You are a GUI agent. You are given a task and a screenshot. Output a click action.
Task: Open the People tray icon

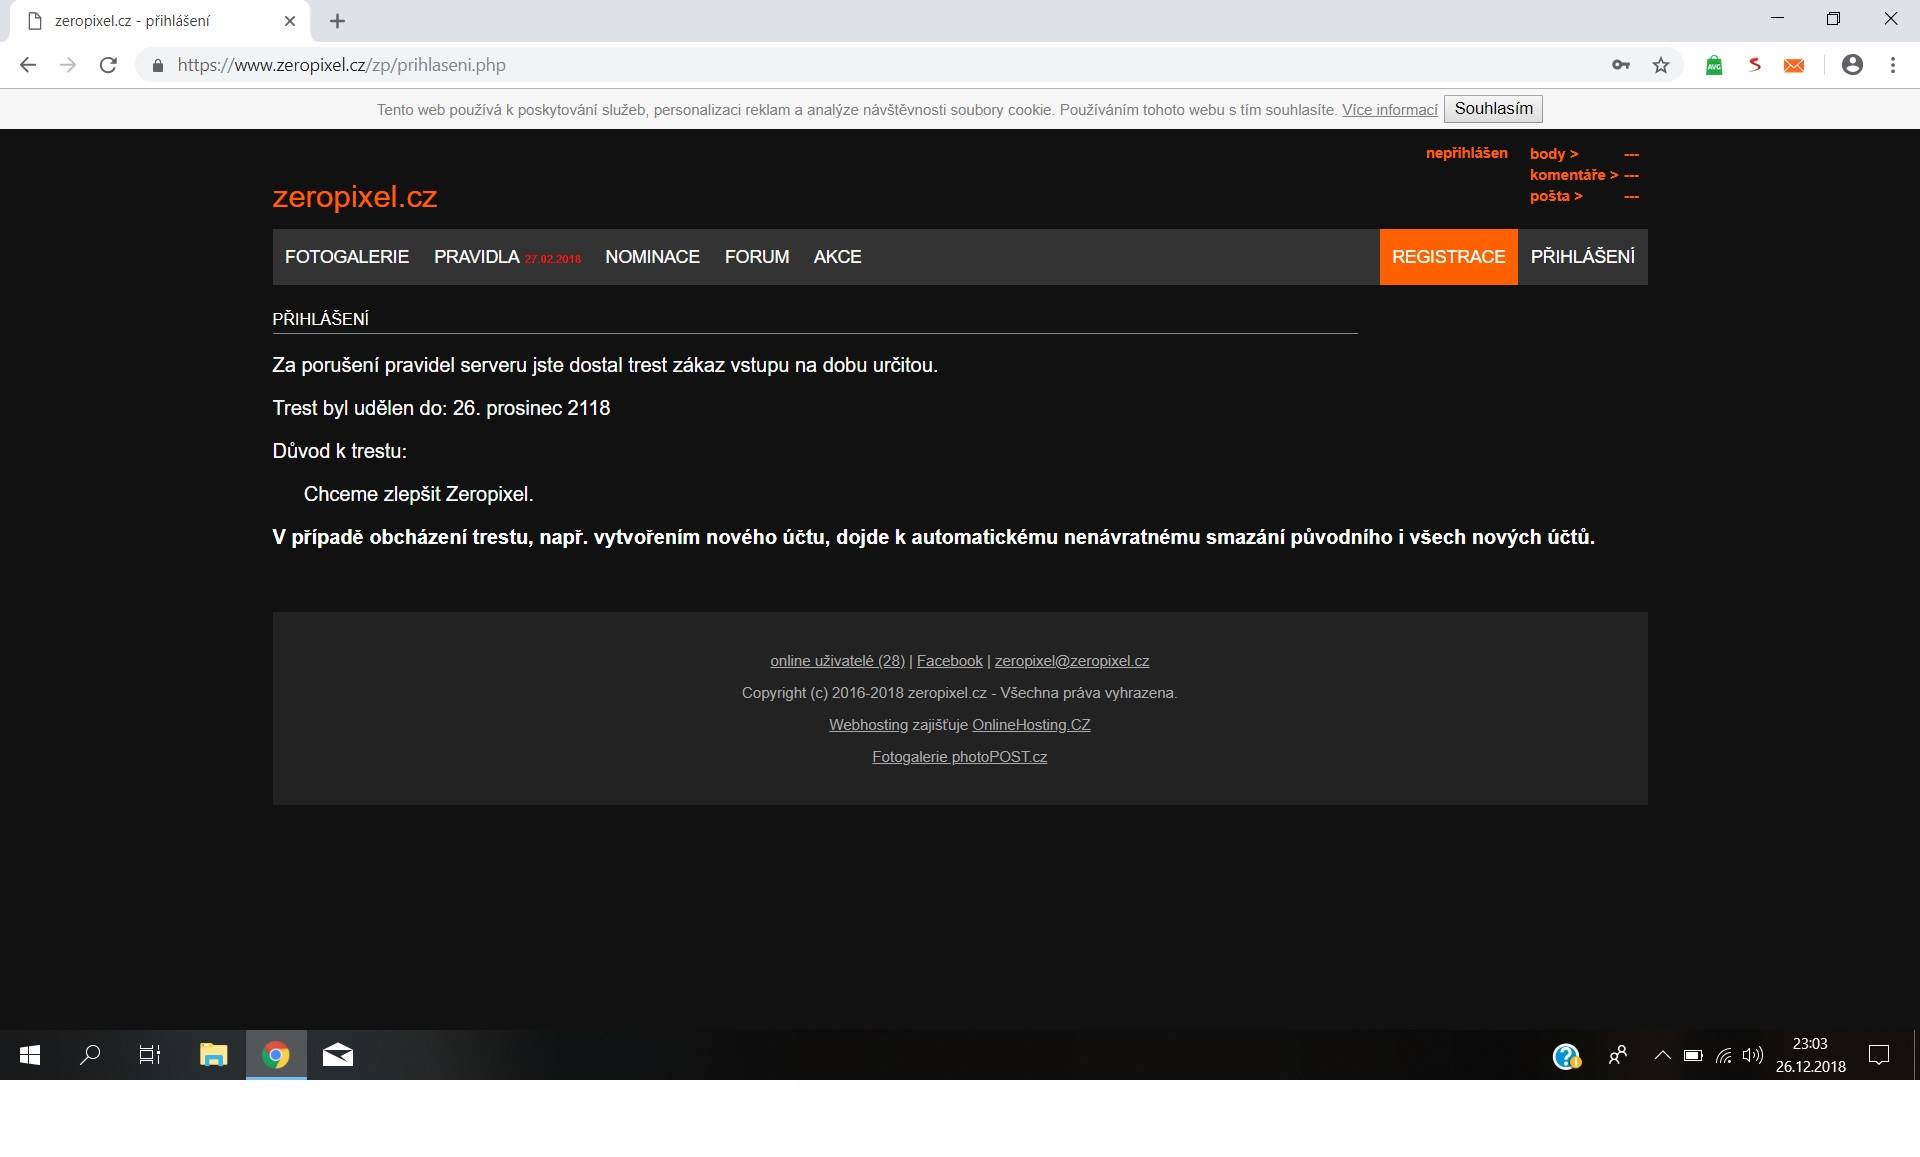[1617, 1055]
